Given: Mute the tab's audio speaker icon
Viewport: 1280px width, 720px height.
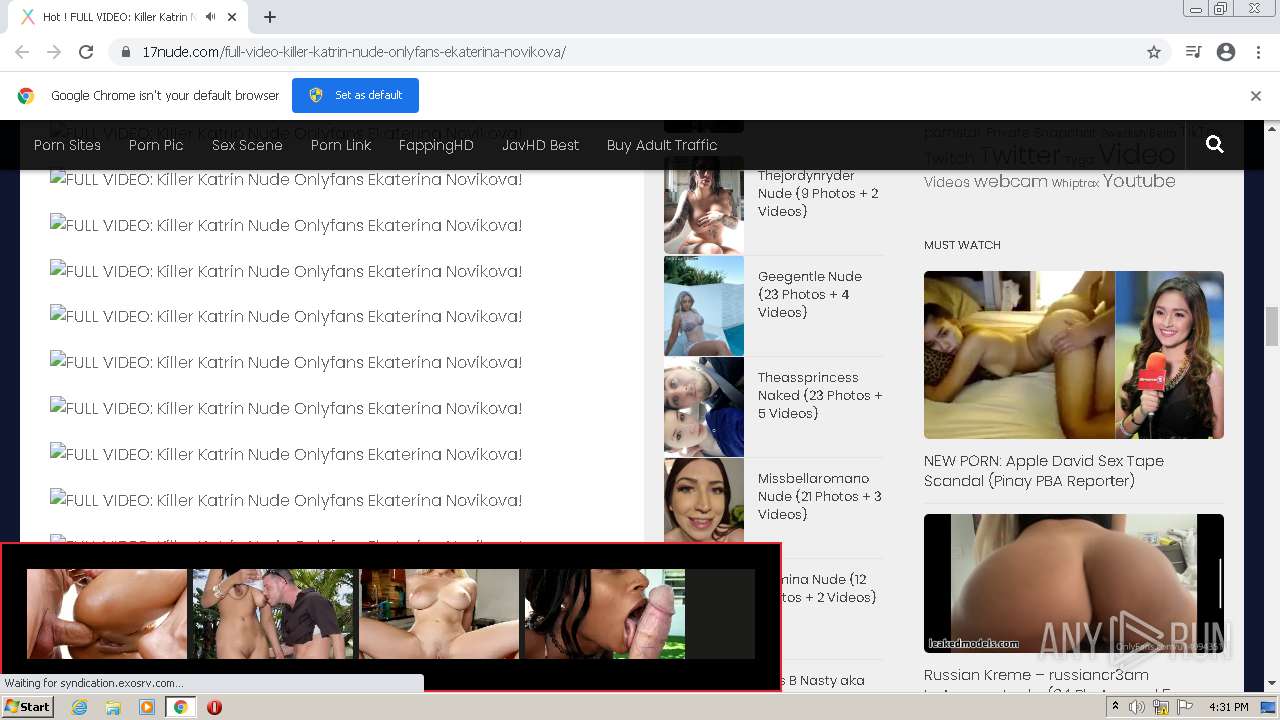Looking at the screenshot, I should pos(210,17).
